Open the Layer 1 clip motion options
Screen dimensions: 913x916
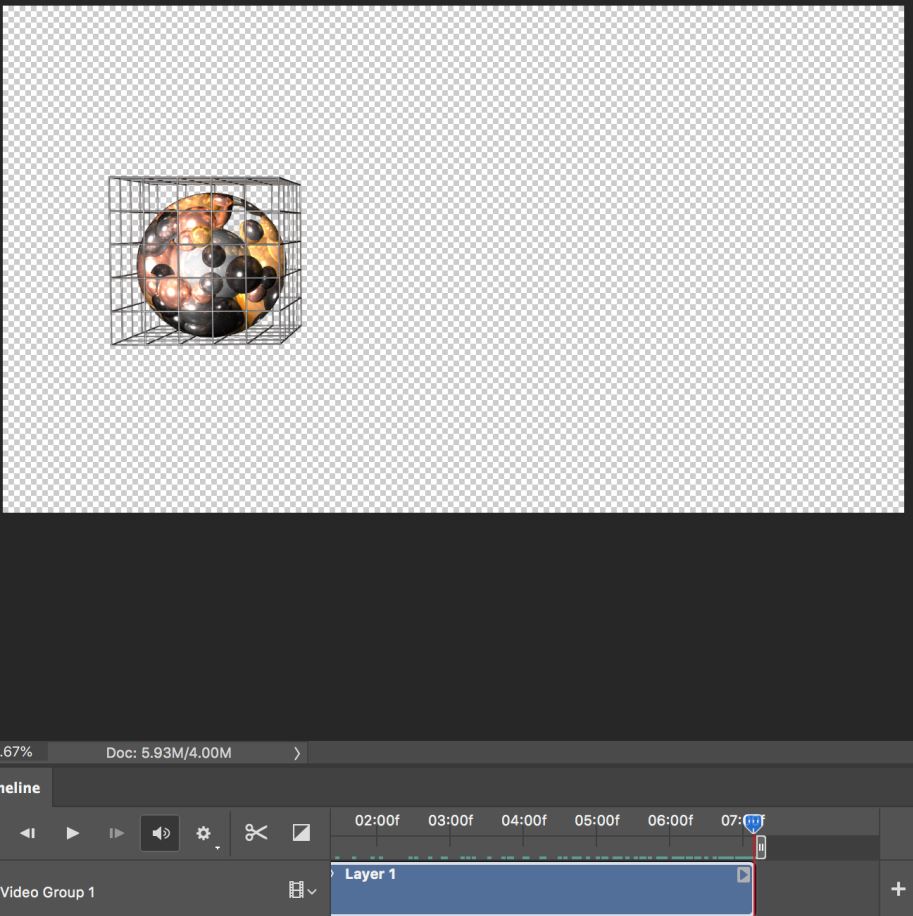(743, 875)
